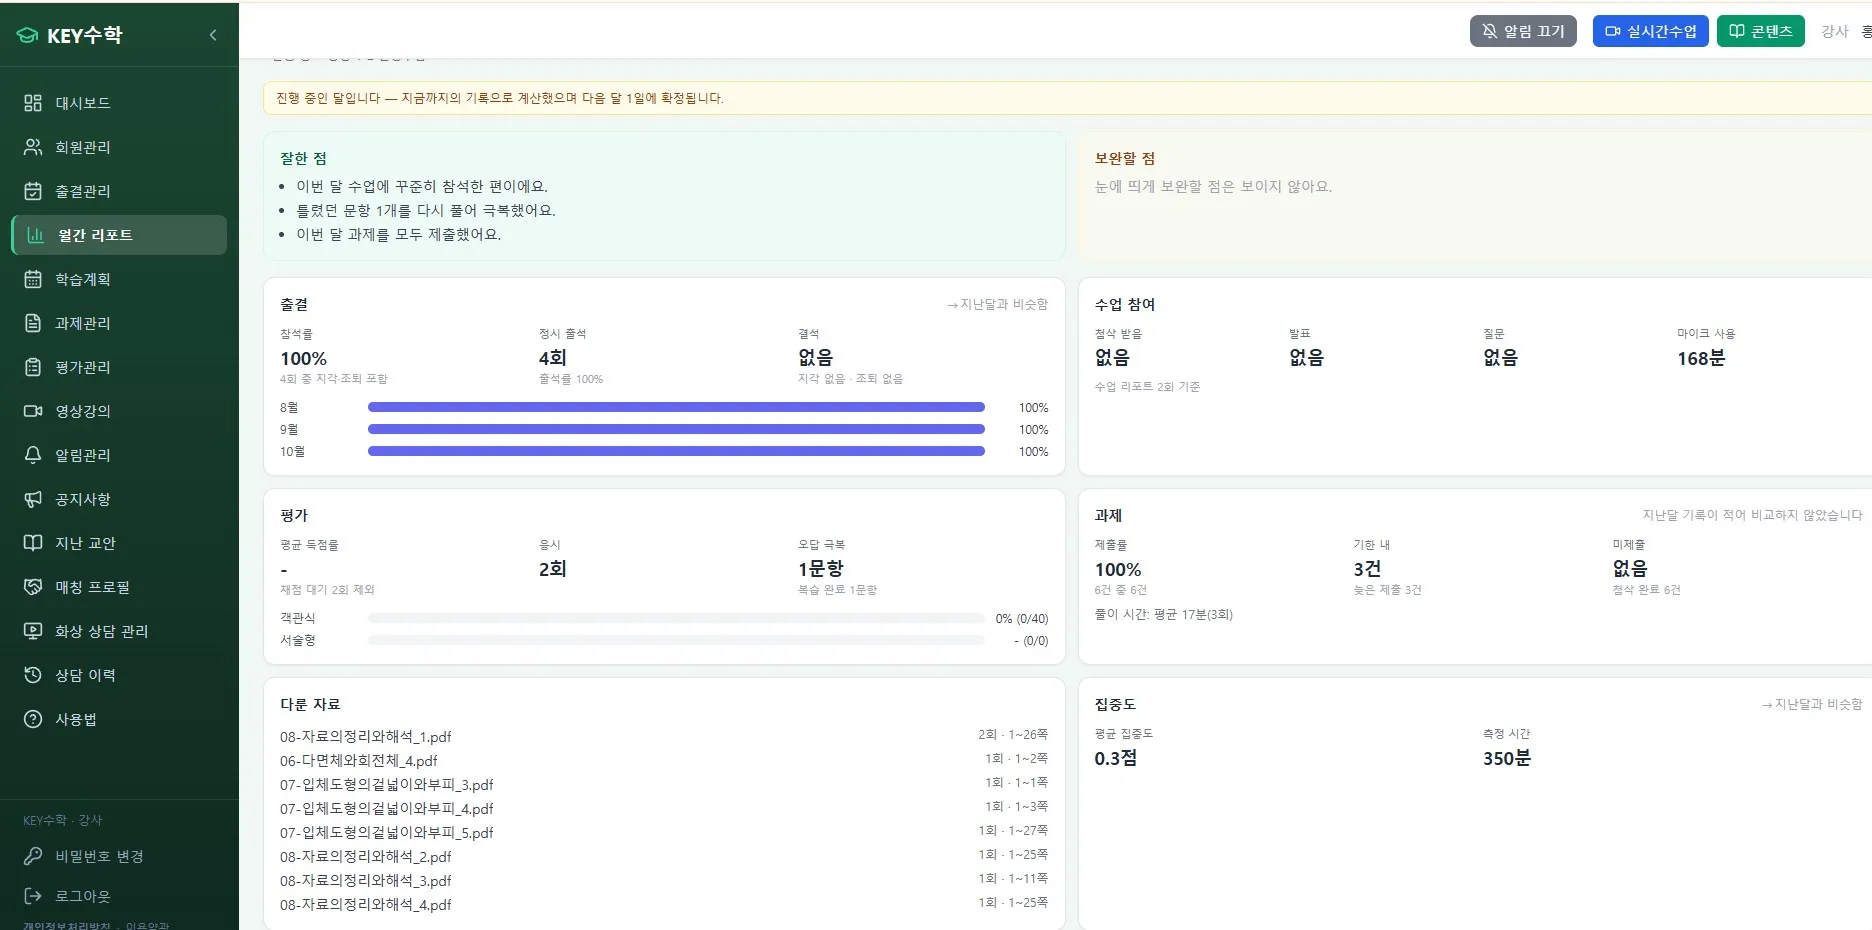Screen dimensions: 1872x930
Task: Click the past textbook book icon
Action: [x=33, y=543]
